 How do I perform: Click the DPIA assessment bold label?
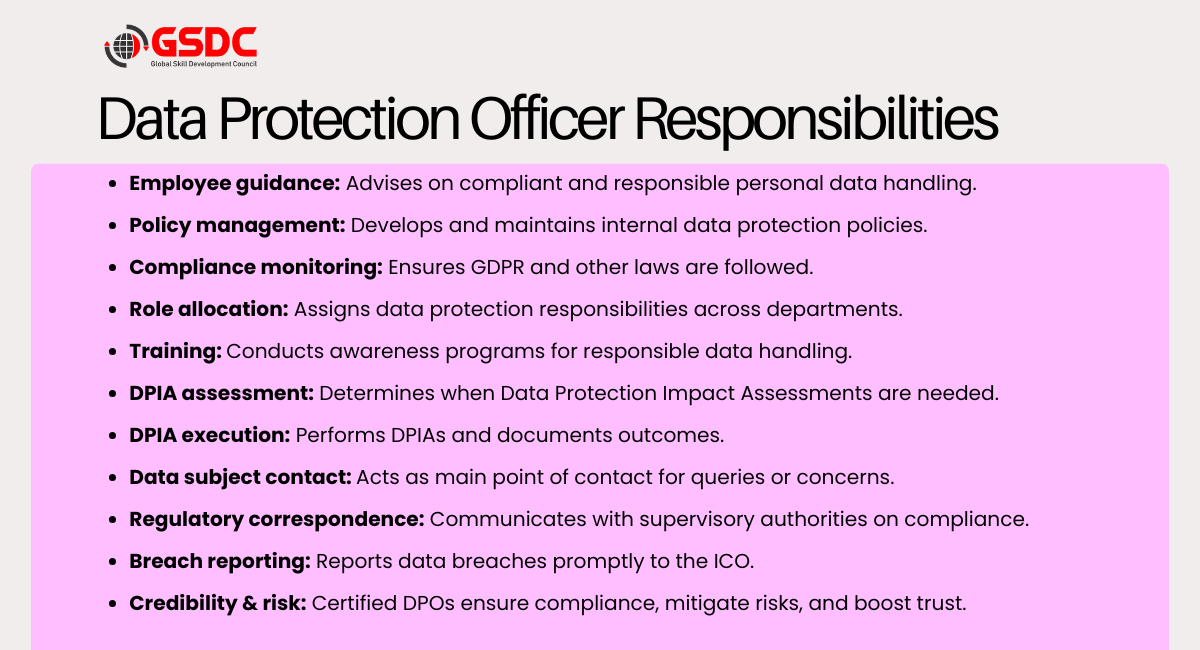[x=222, y=393]
